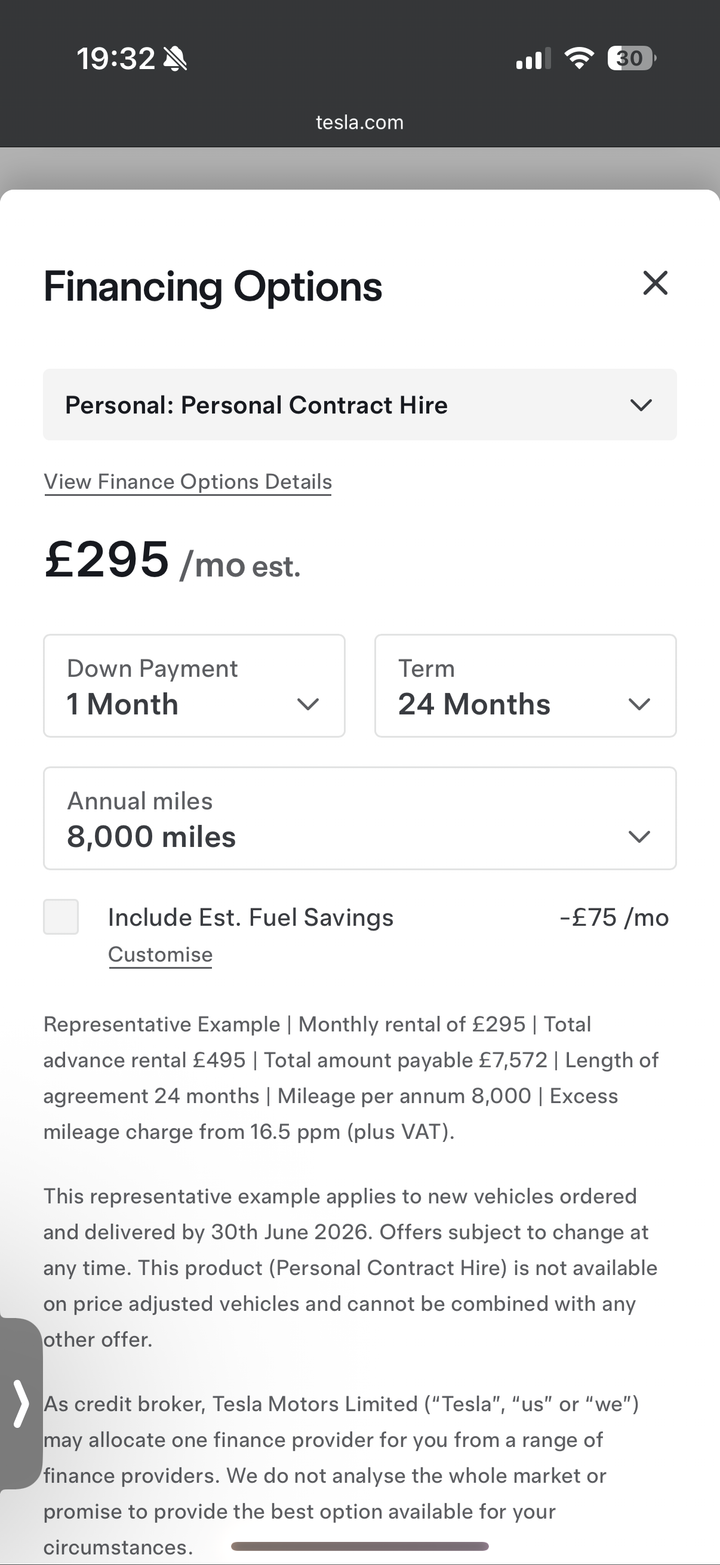
Task: Tap the Include Est. Fuel Savings label
Action: tap(250, 917)
